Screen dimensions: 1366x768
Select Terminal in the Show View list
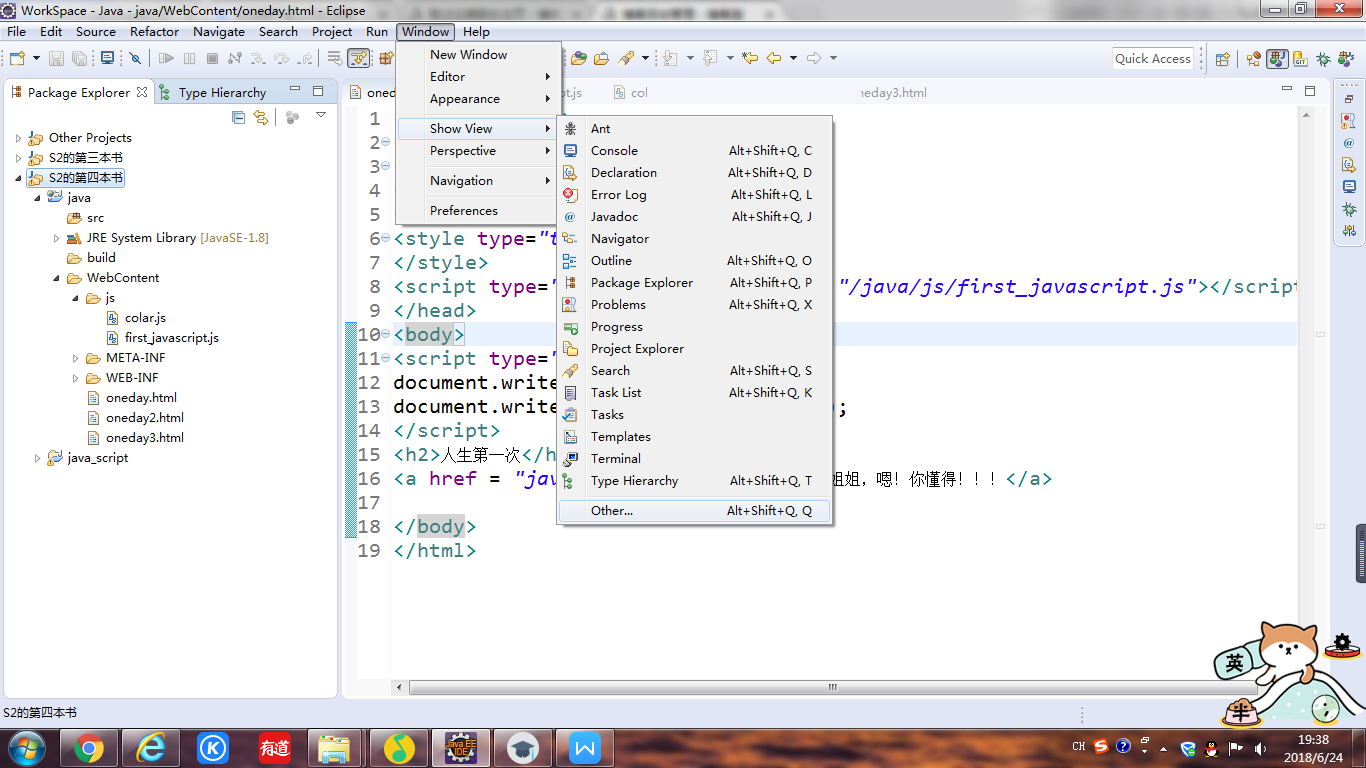[694, 458]
